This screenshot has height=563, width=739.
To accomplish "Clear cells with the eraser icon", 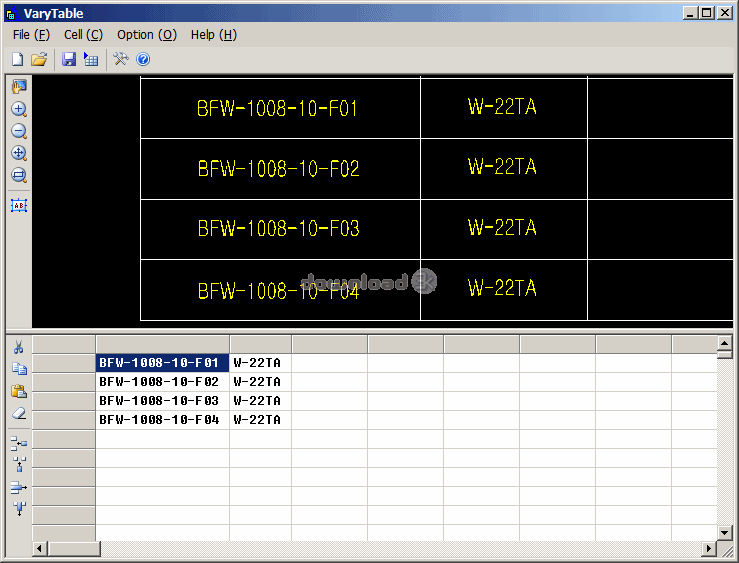I will pos(19,413).
